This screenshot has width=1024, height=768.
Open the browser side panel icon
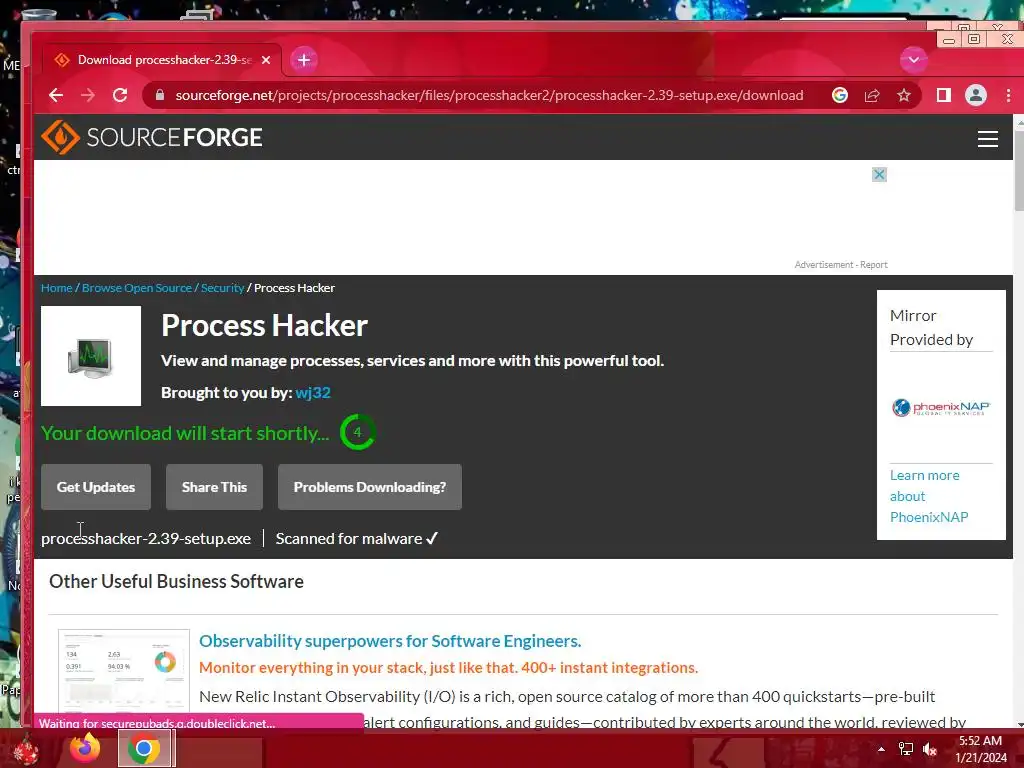(944, 95)
